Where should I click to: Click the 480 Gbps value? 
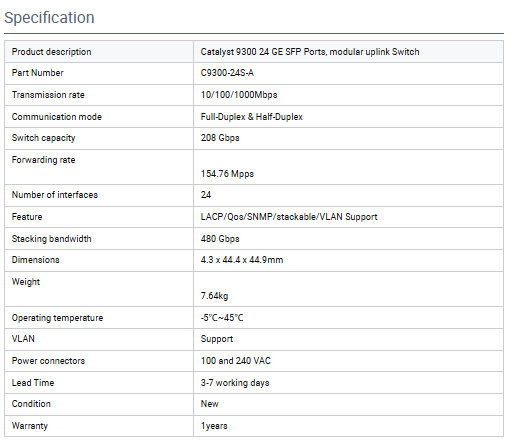220,239
